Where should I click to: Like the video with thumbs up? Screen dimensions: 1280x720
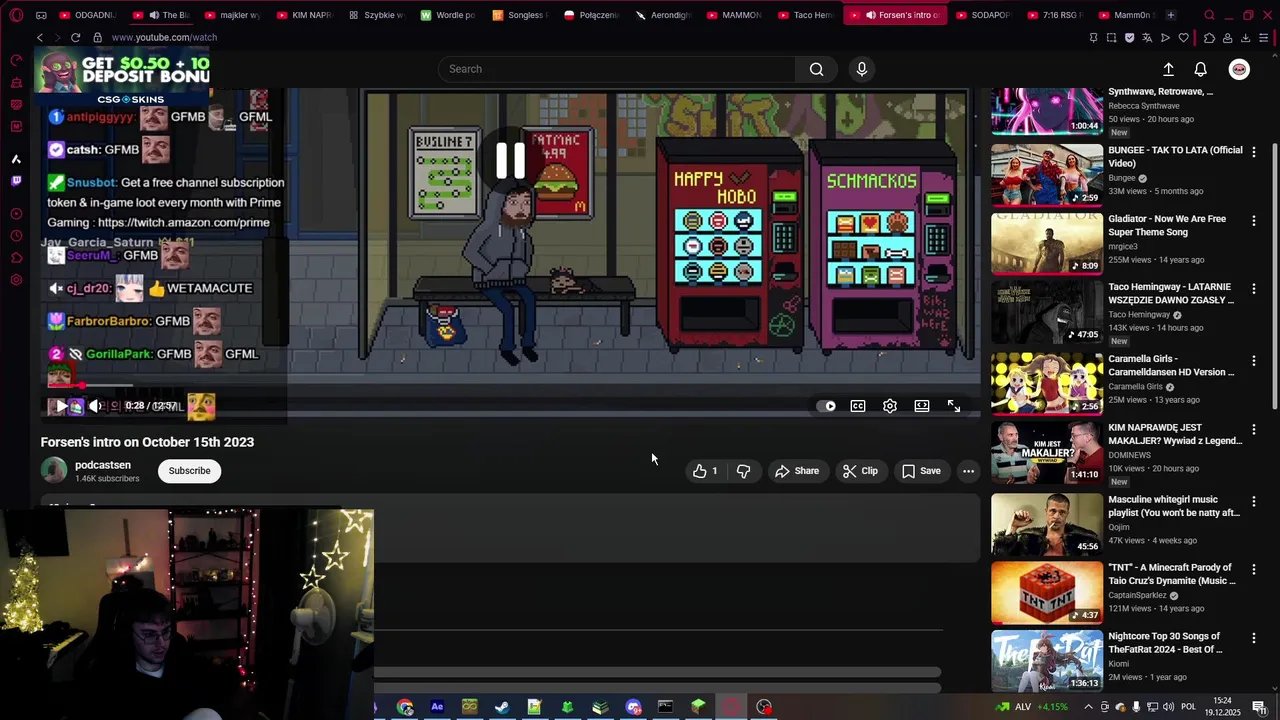click(704, 471)
